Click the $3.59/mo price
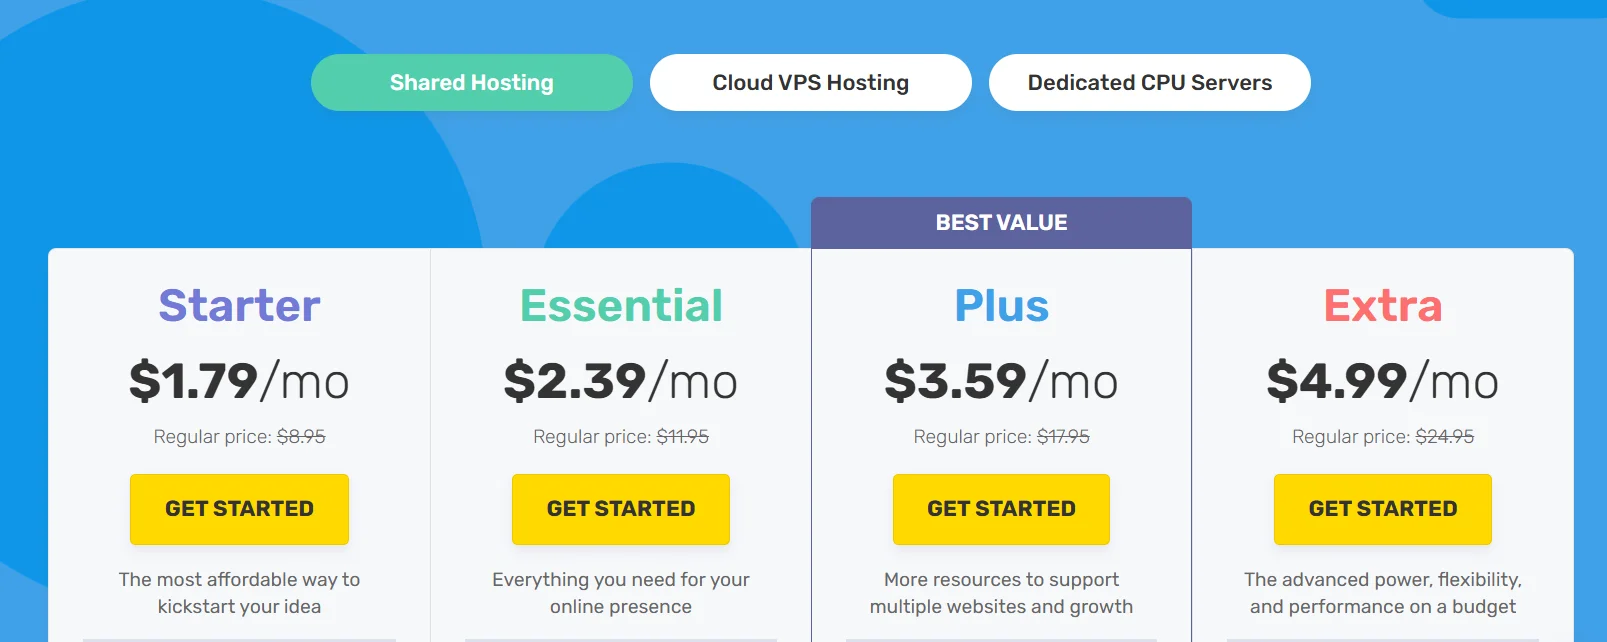Viewport: 1607px width, 642px height. (x=1001, y=381)
